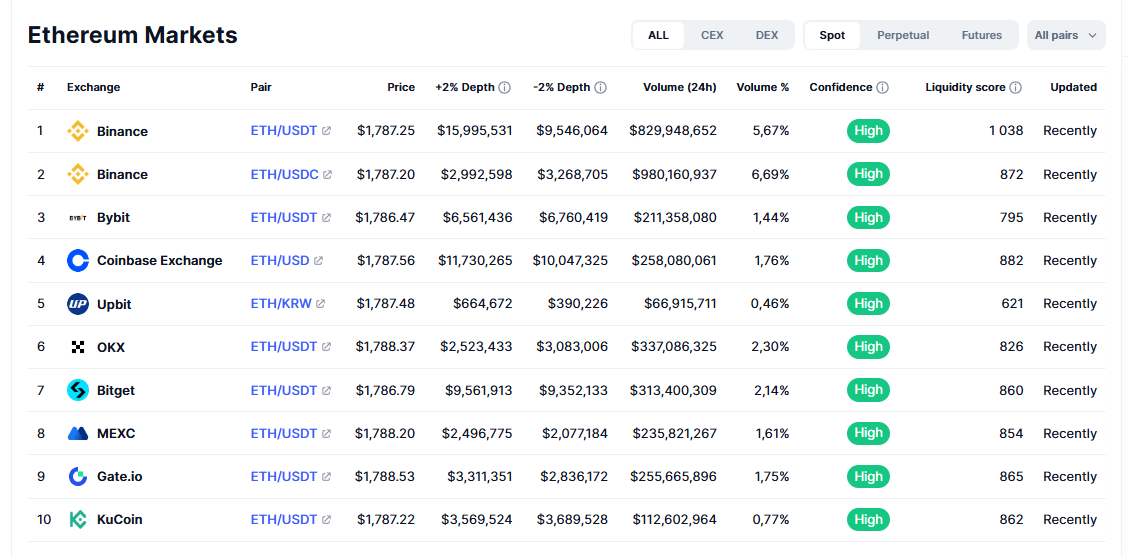Click external link icon beside ETH/USD Coinbase pair
This screenshot has height=557, width=1128.
(x=319, y=261)
